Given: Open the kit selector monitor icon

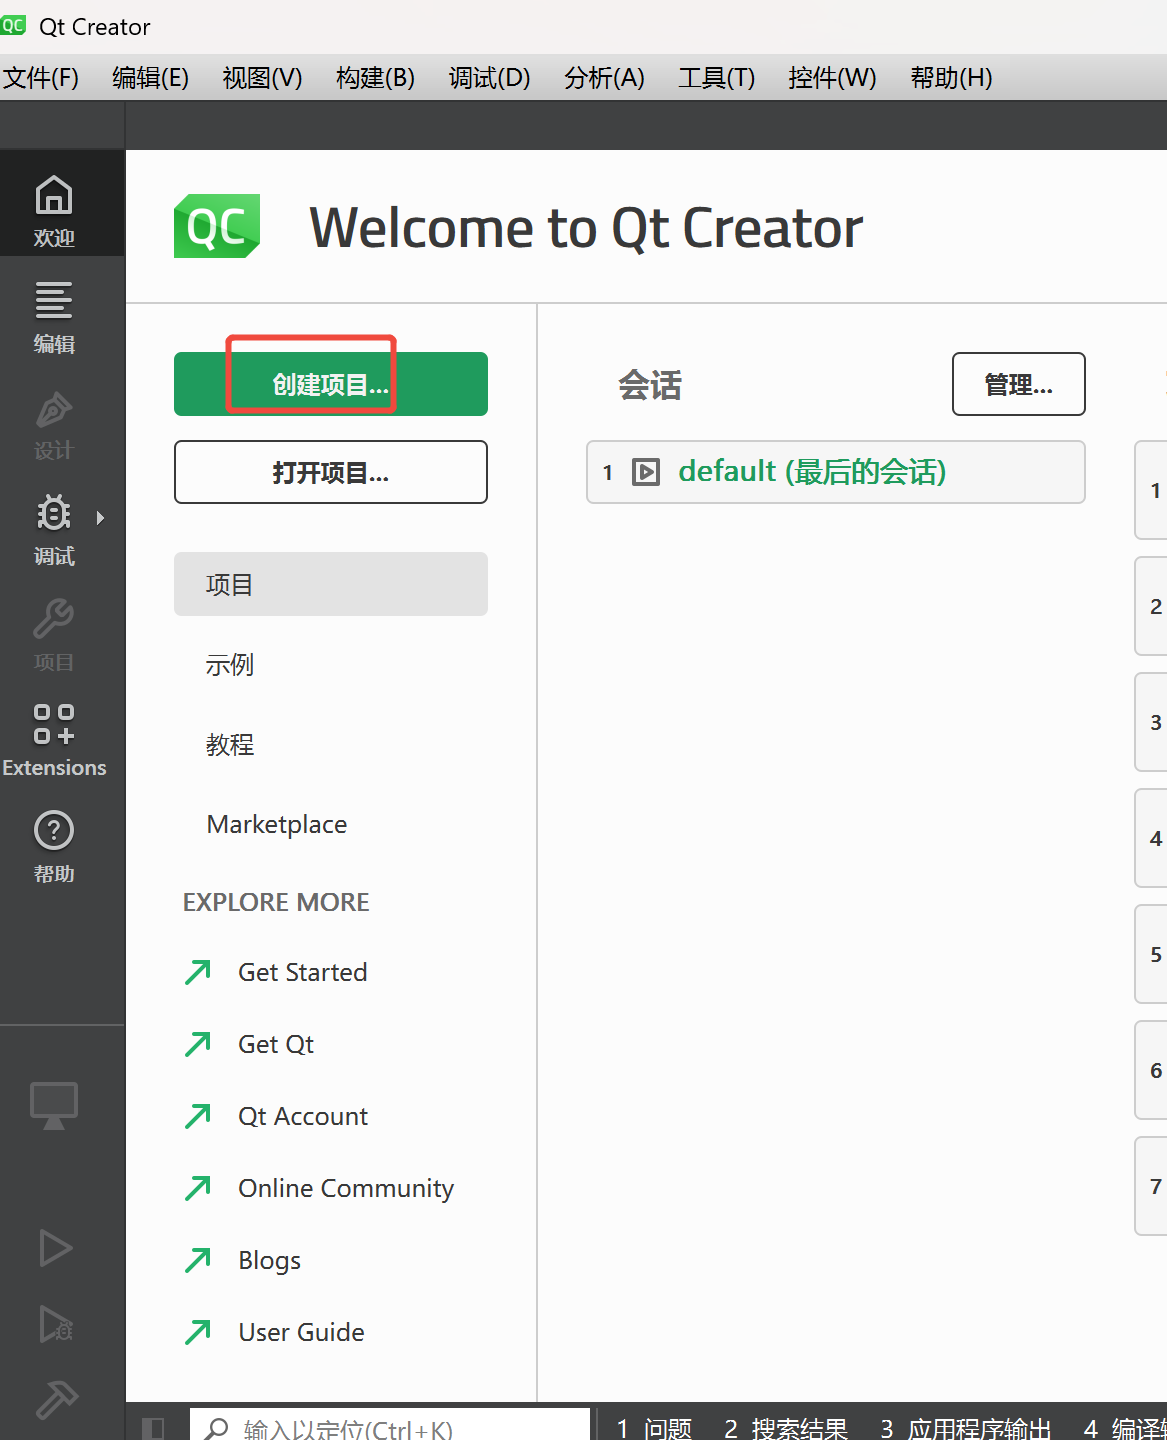Looking at the screenshot, I should (x=54, y=1105).
